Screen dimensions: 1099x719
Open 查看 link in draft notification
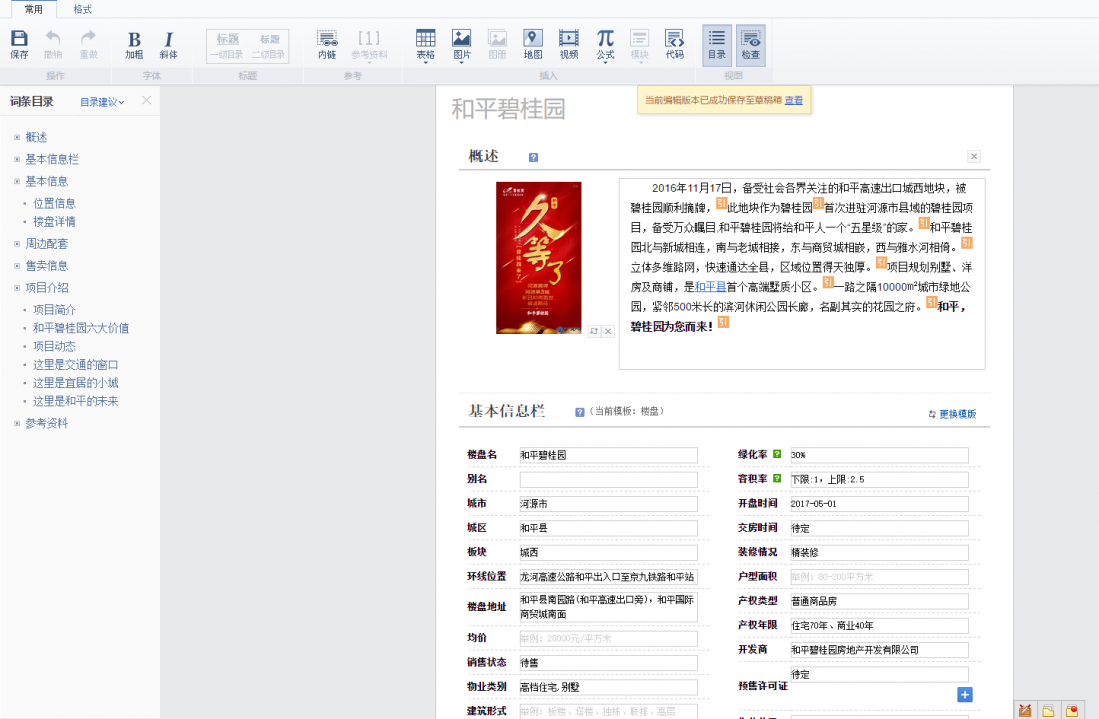coord(793,100)
